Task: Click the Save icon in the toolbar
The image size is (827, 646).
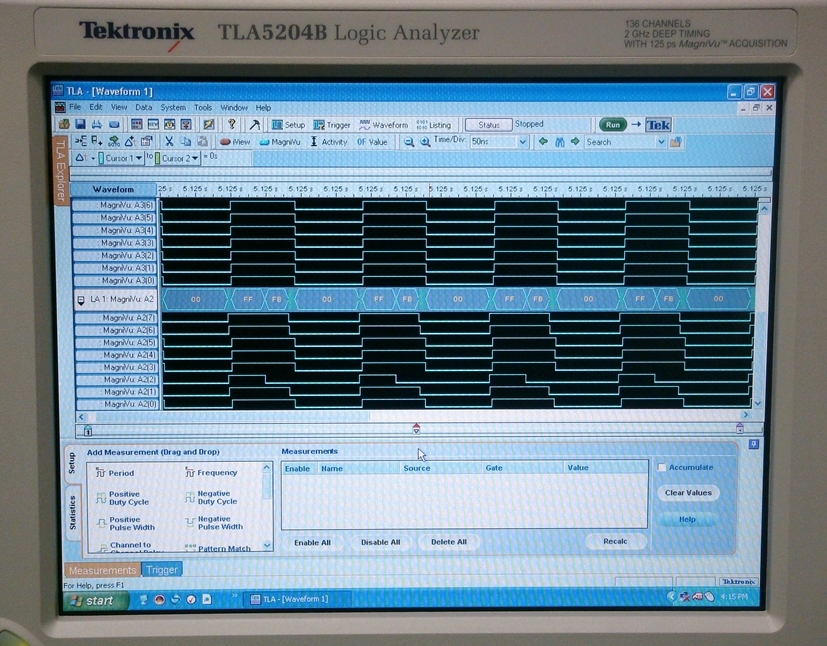Action: 80,124
